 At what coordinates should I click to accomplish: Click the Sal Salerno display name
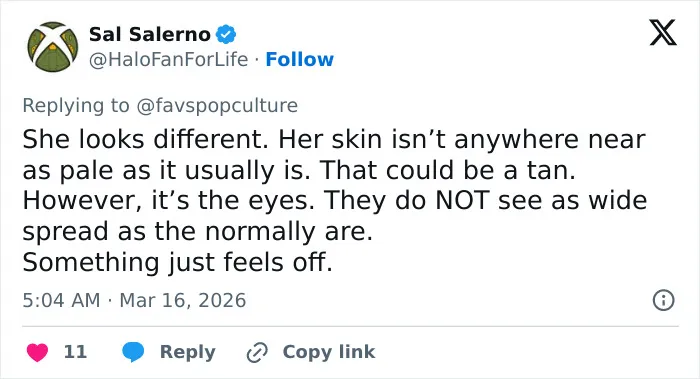click(x=150, y=34)
